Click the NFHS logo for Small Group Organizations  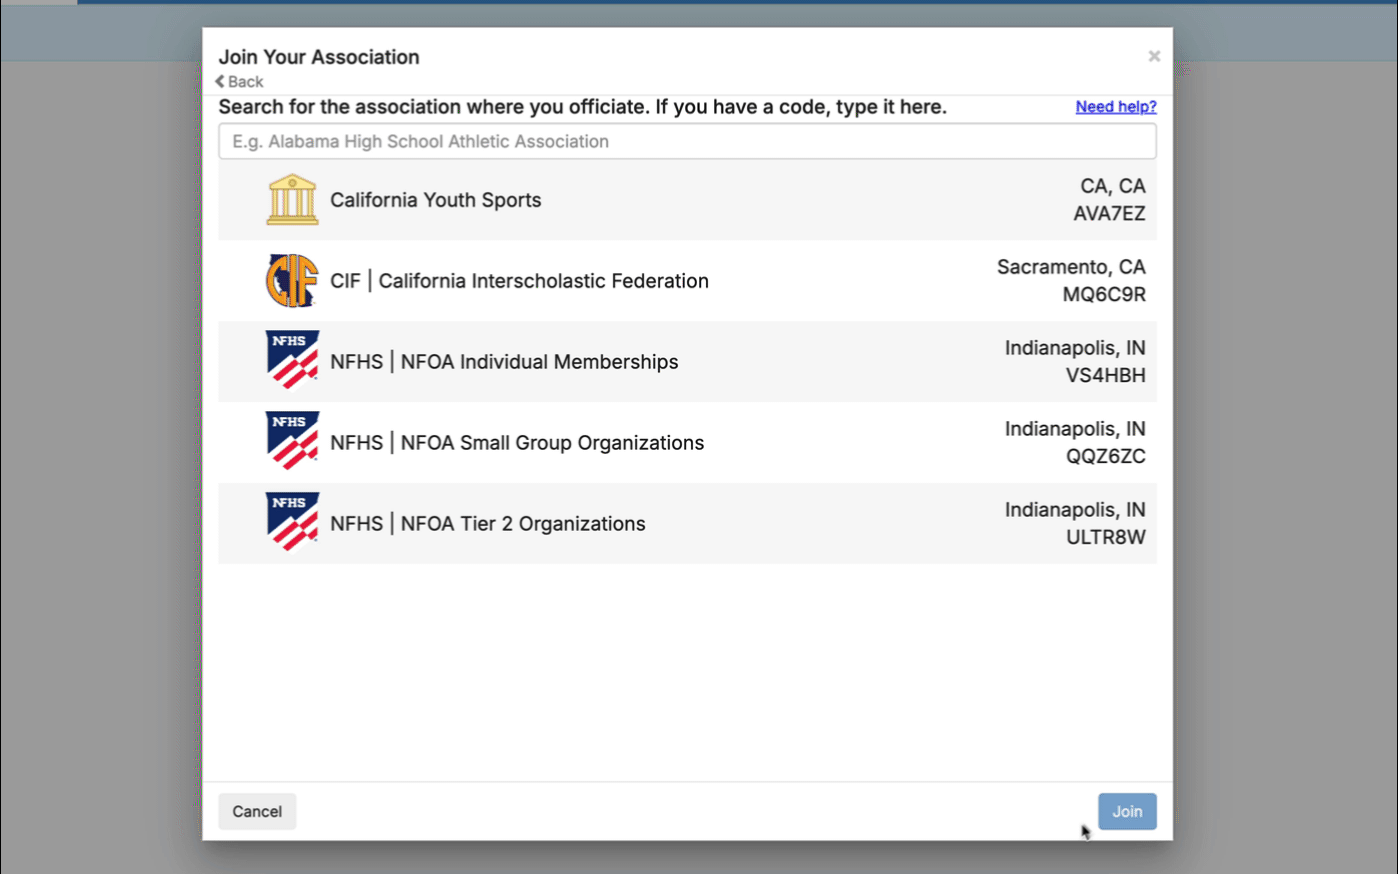pos(291,441)
